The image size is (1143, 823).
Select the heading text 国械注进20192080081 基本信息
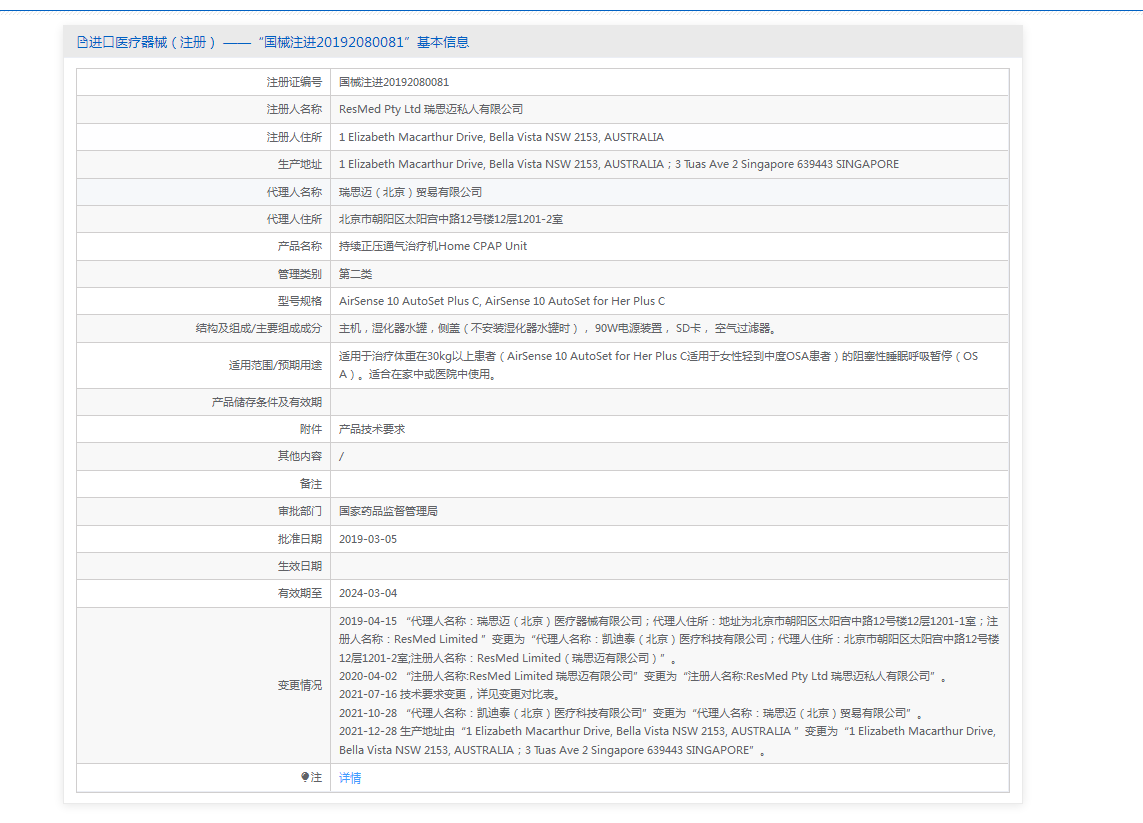click(x=363, y=42)
